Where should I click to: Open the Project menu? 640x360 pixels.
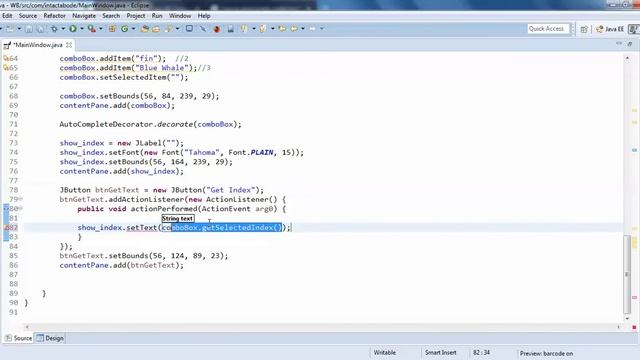coord(136,16)
